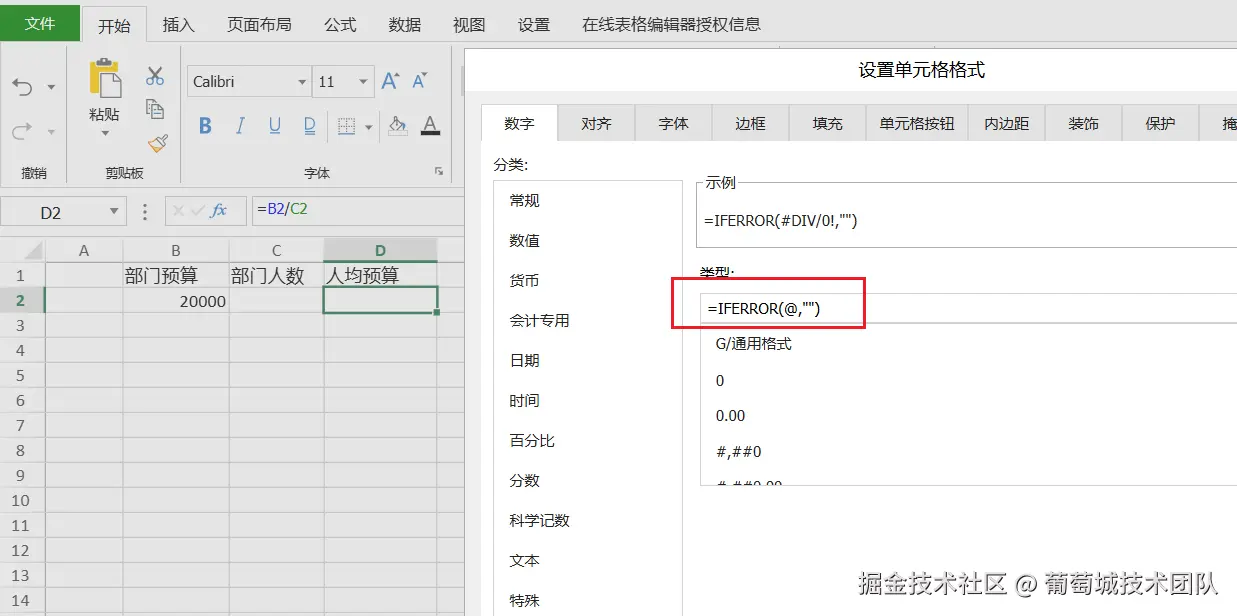Open the font size 11 dropdown

click(x=366, y=82)
